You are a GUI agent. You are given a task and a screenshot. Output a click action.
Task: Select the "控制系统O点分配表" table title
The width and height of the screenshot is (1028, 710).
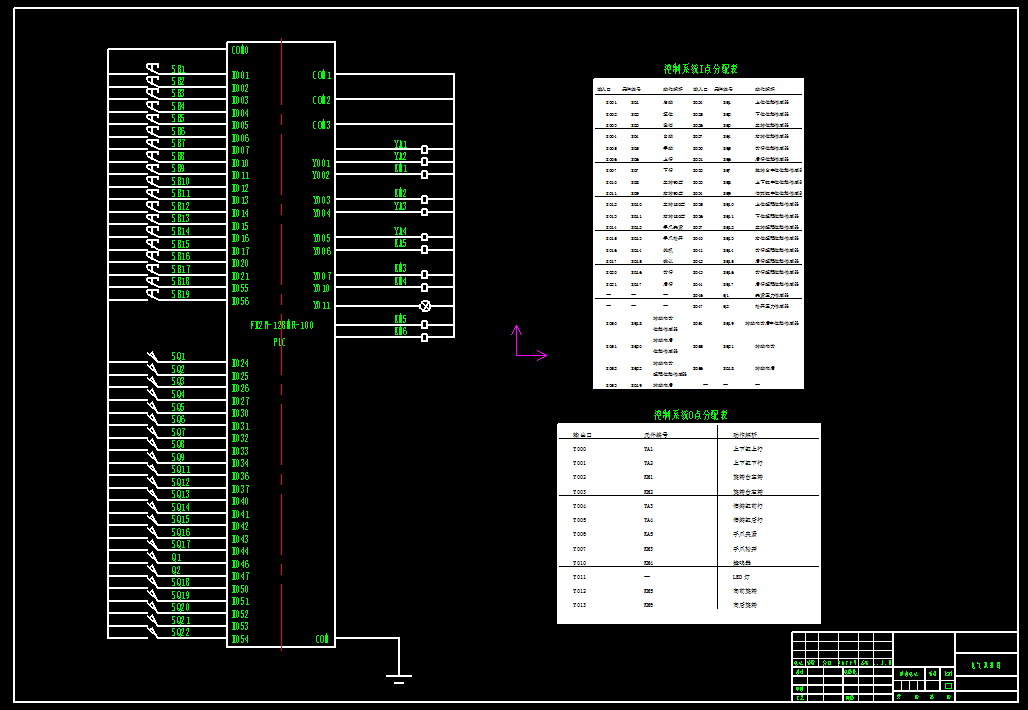(x=691, y=415)
